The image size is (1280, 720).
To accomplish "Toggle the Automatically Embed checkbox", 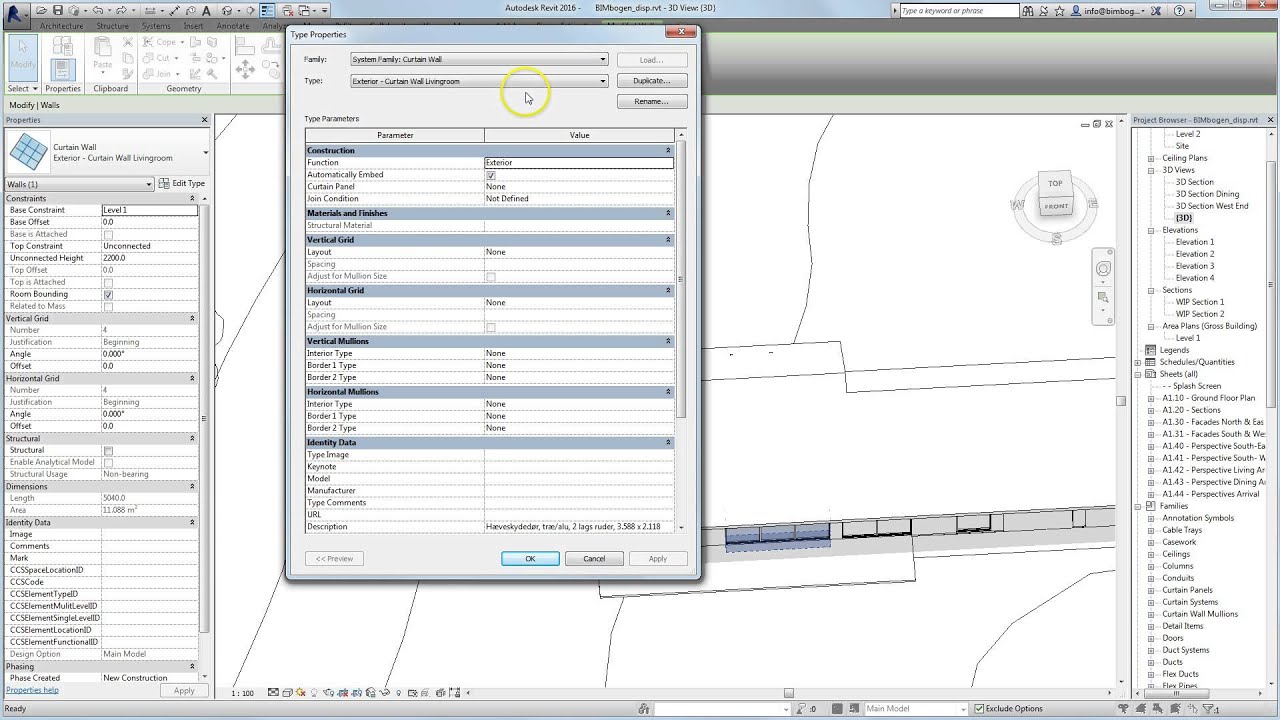I will (490, 175).
